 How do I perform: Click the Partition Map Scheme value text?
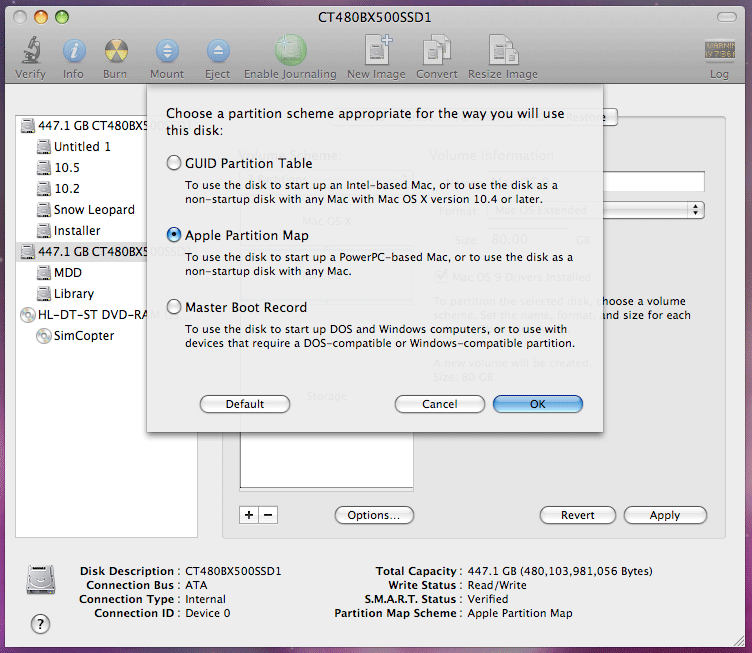[x=520, y=613]
